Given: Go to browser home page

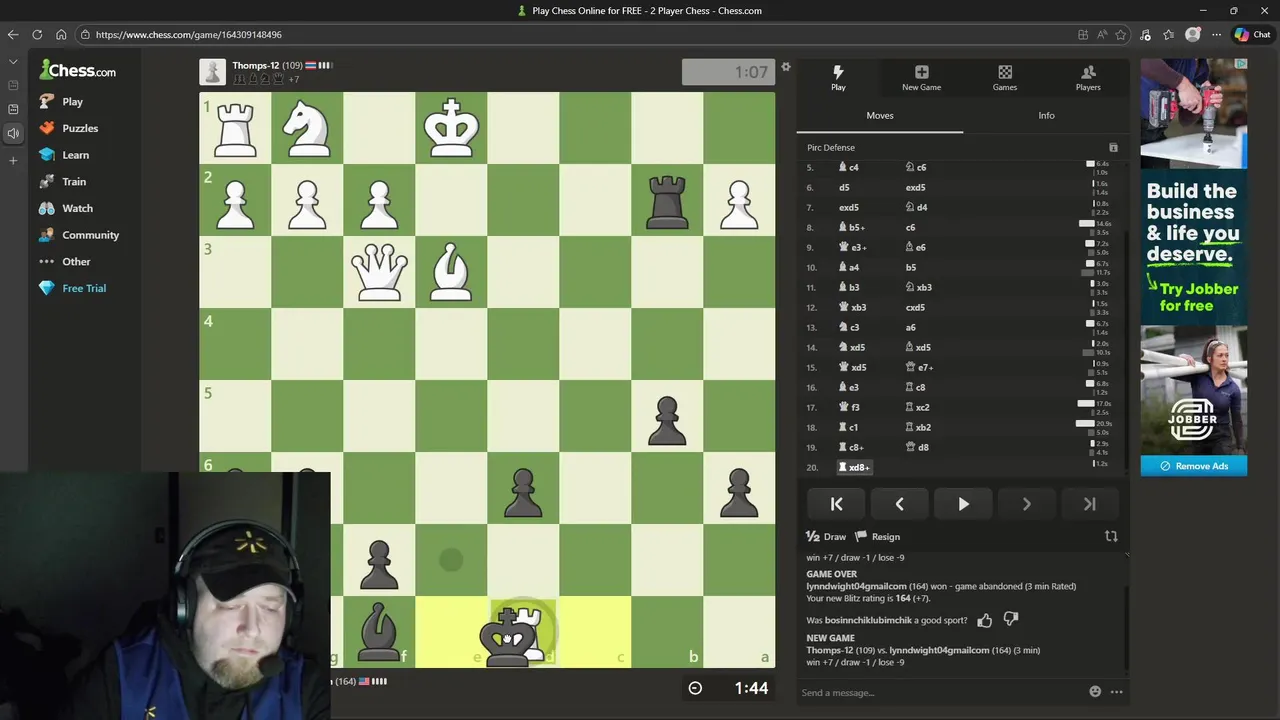Looking at the screenshot, I should tap(61, 34).
